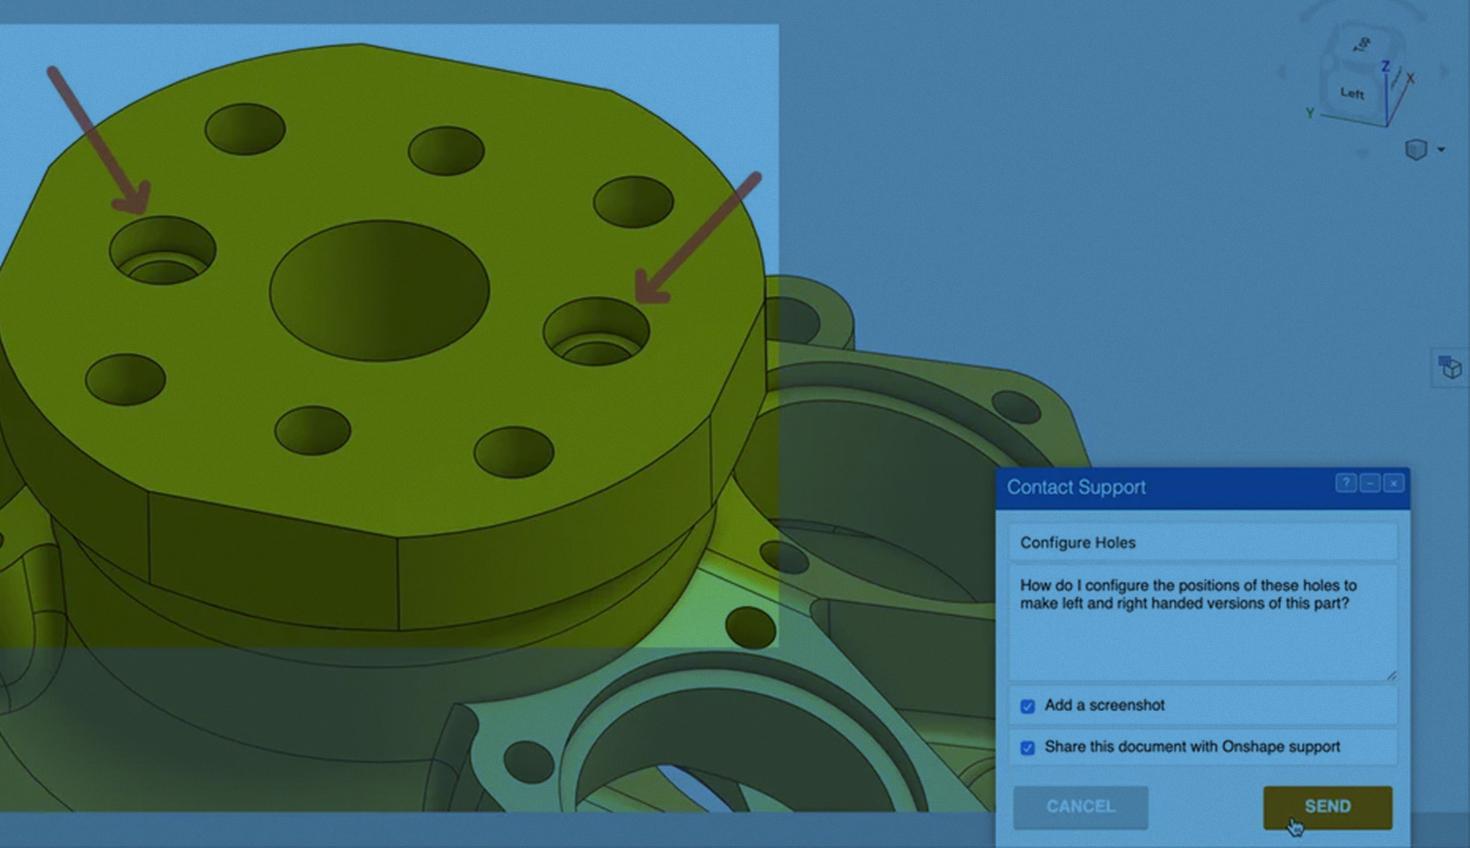Viewport: 1470px width, 848px height.
Task: Select the counterbored hole under the left arrow
Action: (162, 250)
